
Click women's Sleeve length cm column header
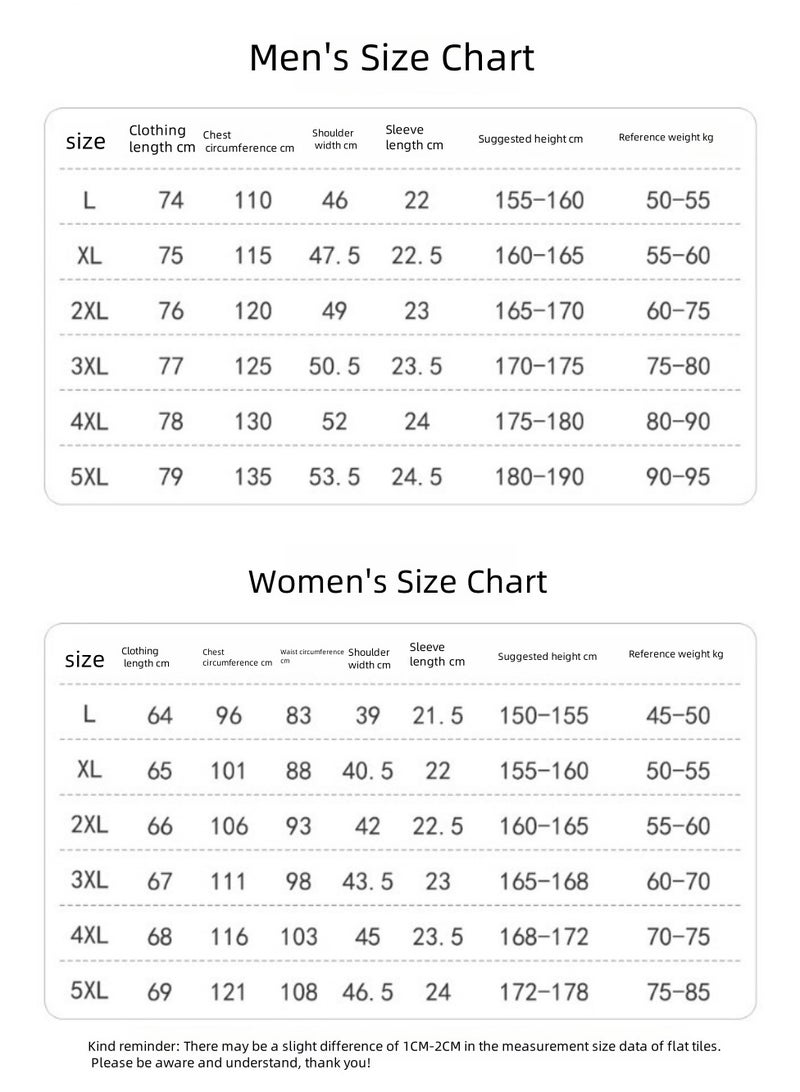pos(437,654)
